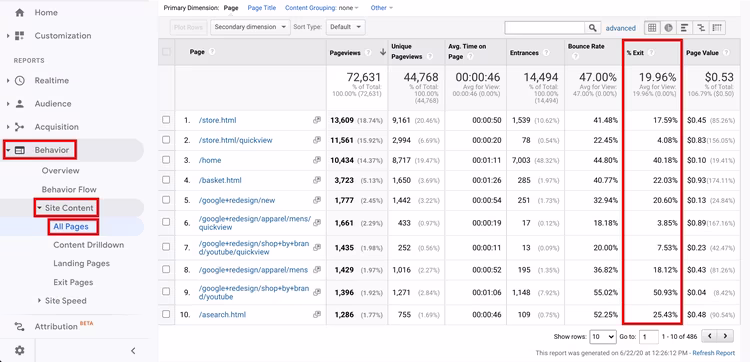Select the data table view icon

click(x=652, y=28)
